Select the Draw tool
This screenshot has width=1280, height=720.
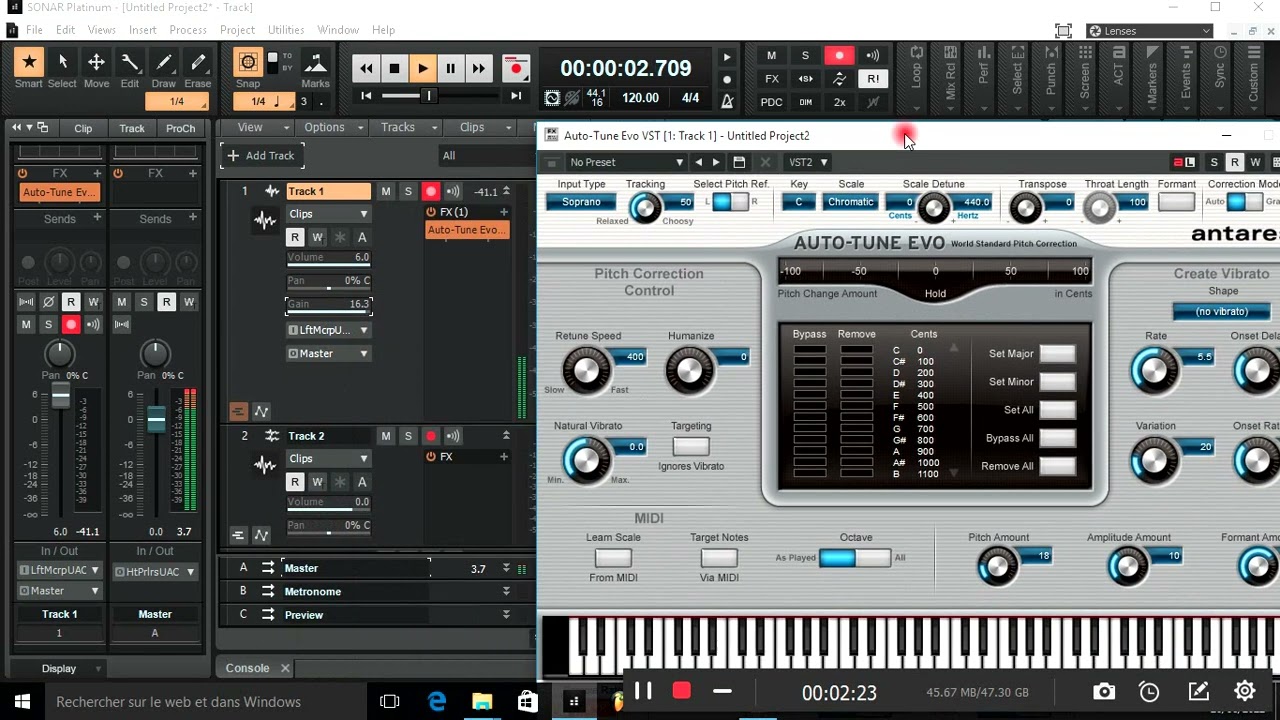click(x=164, y=63)
